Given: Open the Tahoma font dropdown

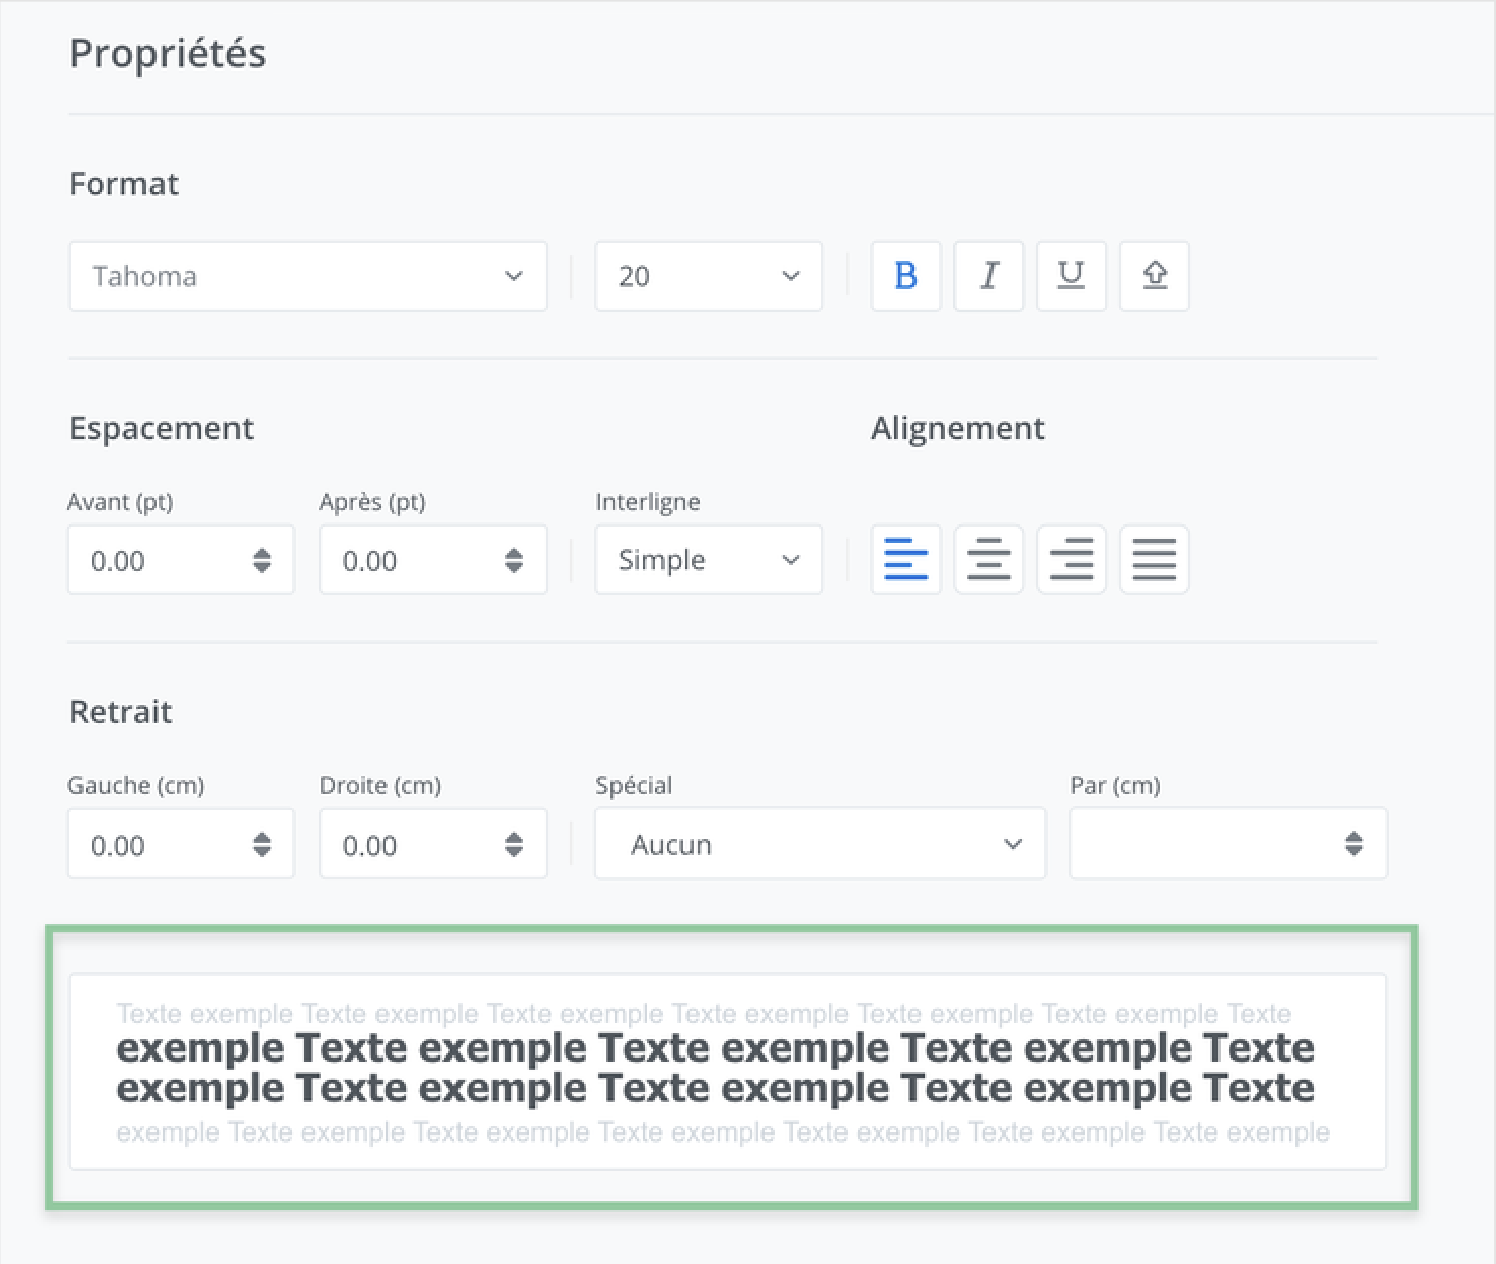Looking at the screenshot, I should coord(308,276).
